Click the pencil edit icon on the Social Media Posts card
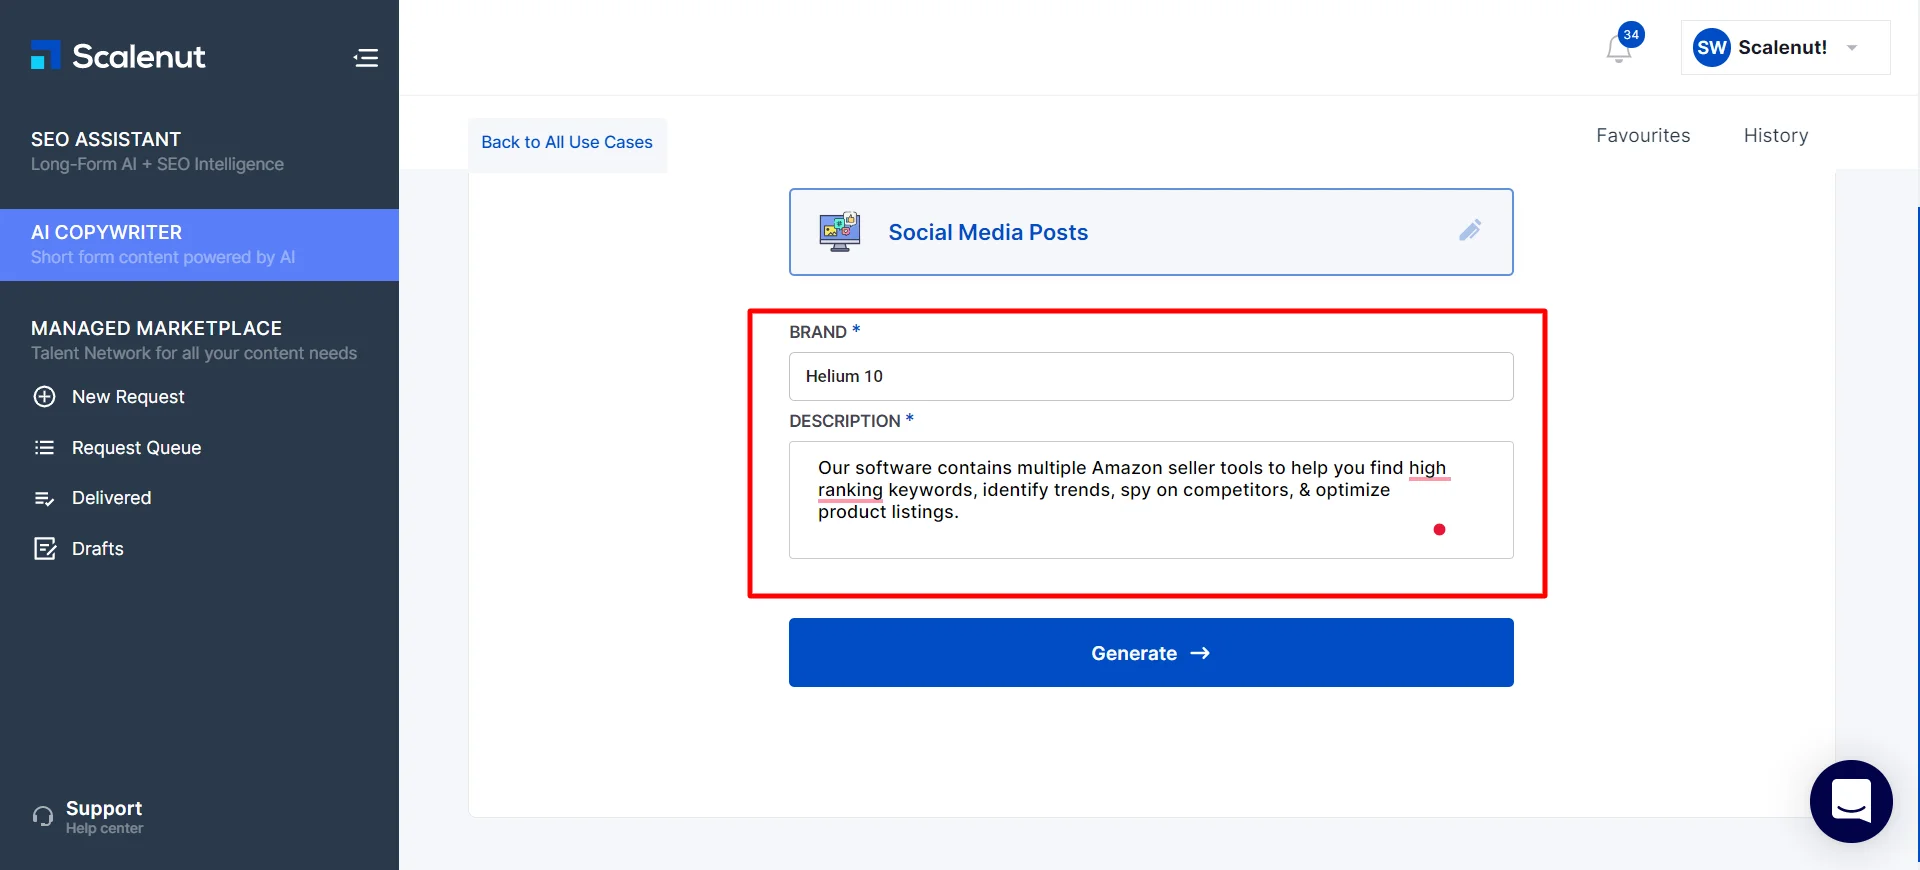 pyautogui.click(x=1469, y=231)
